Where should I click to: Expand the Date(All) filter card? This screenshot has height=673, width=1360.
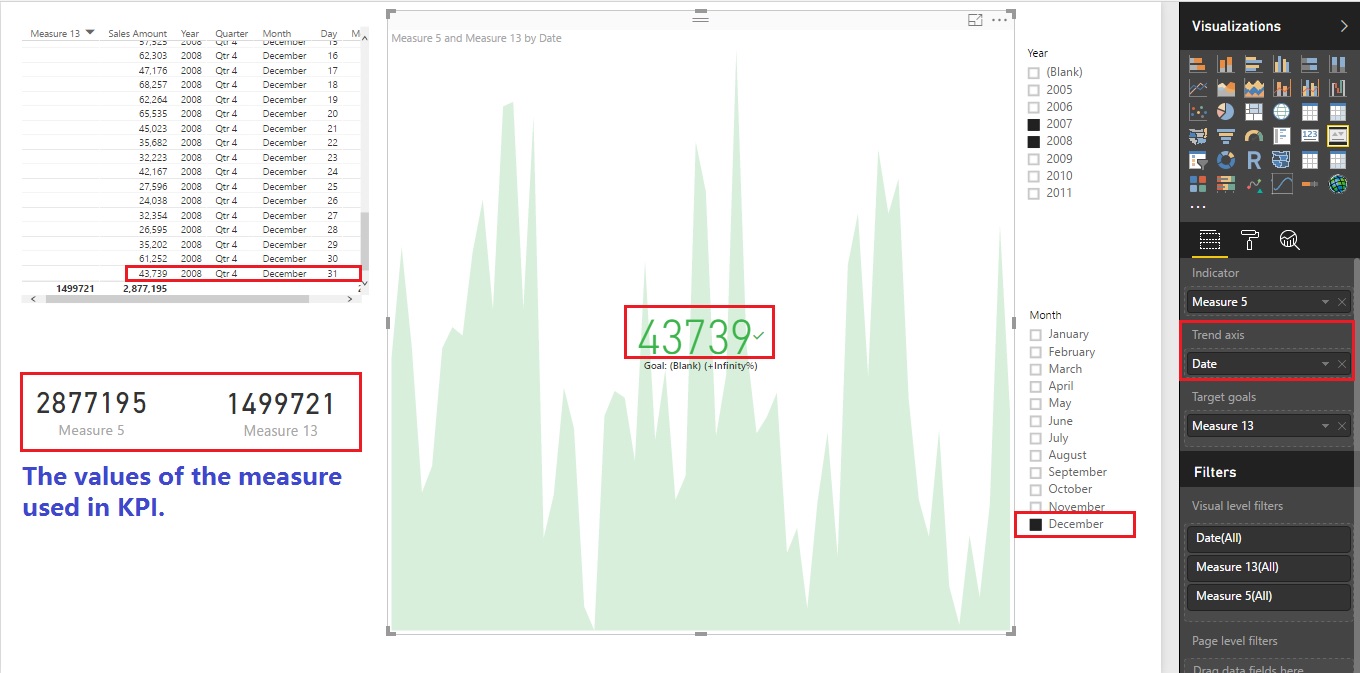pyautogui.click(x=1267, y=538)
